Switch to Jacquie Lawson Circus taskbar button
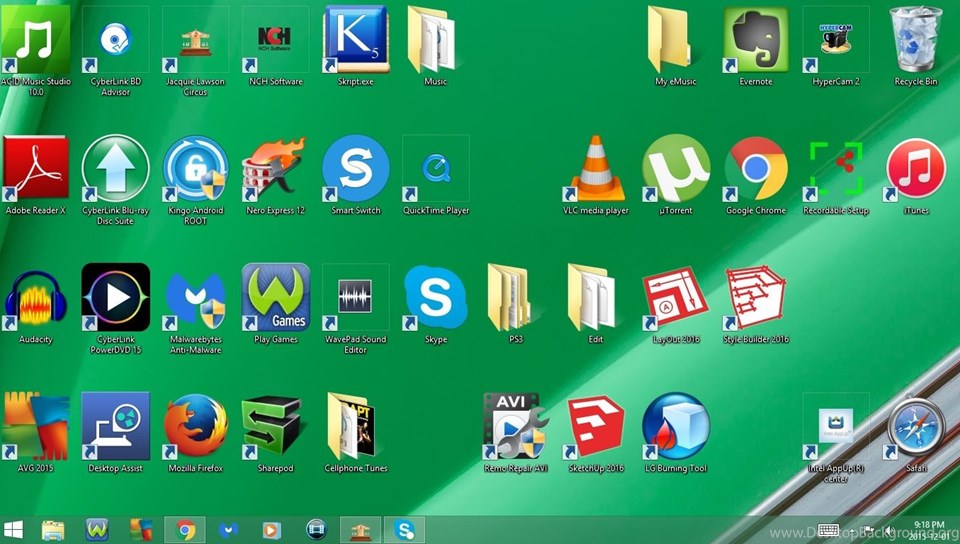This screenshot has height=544, width=960. point(360,530)
